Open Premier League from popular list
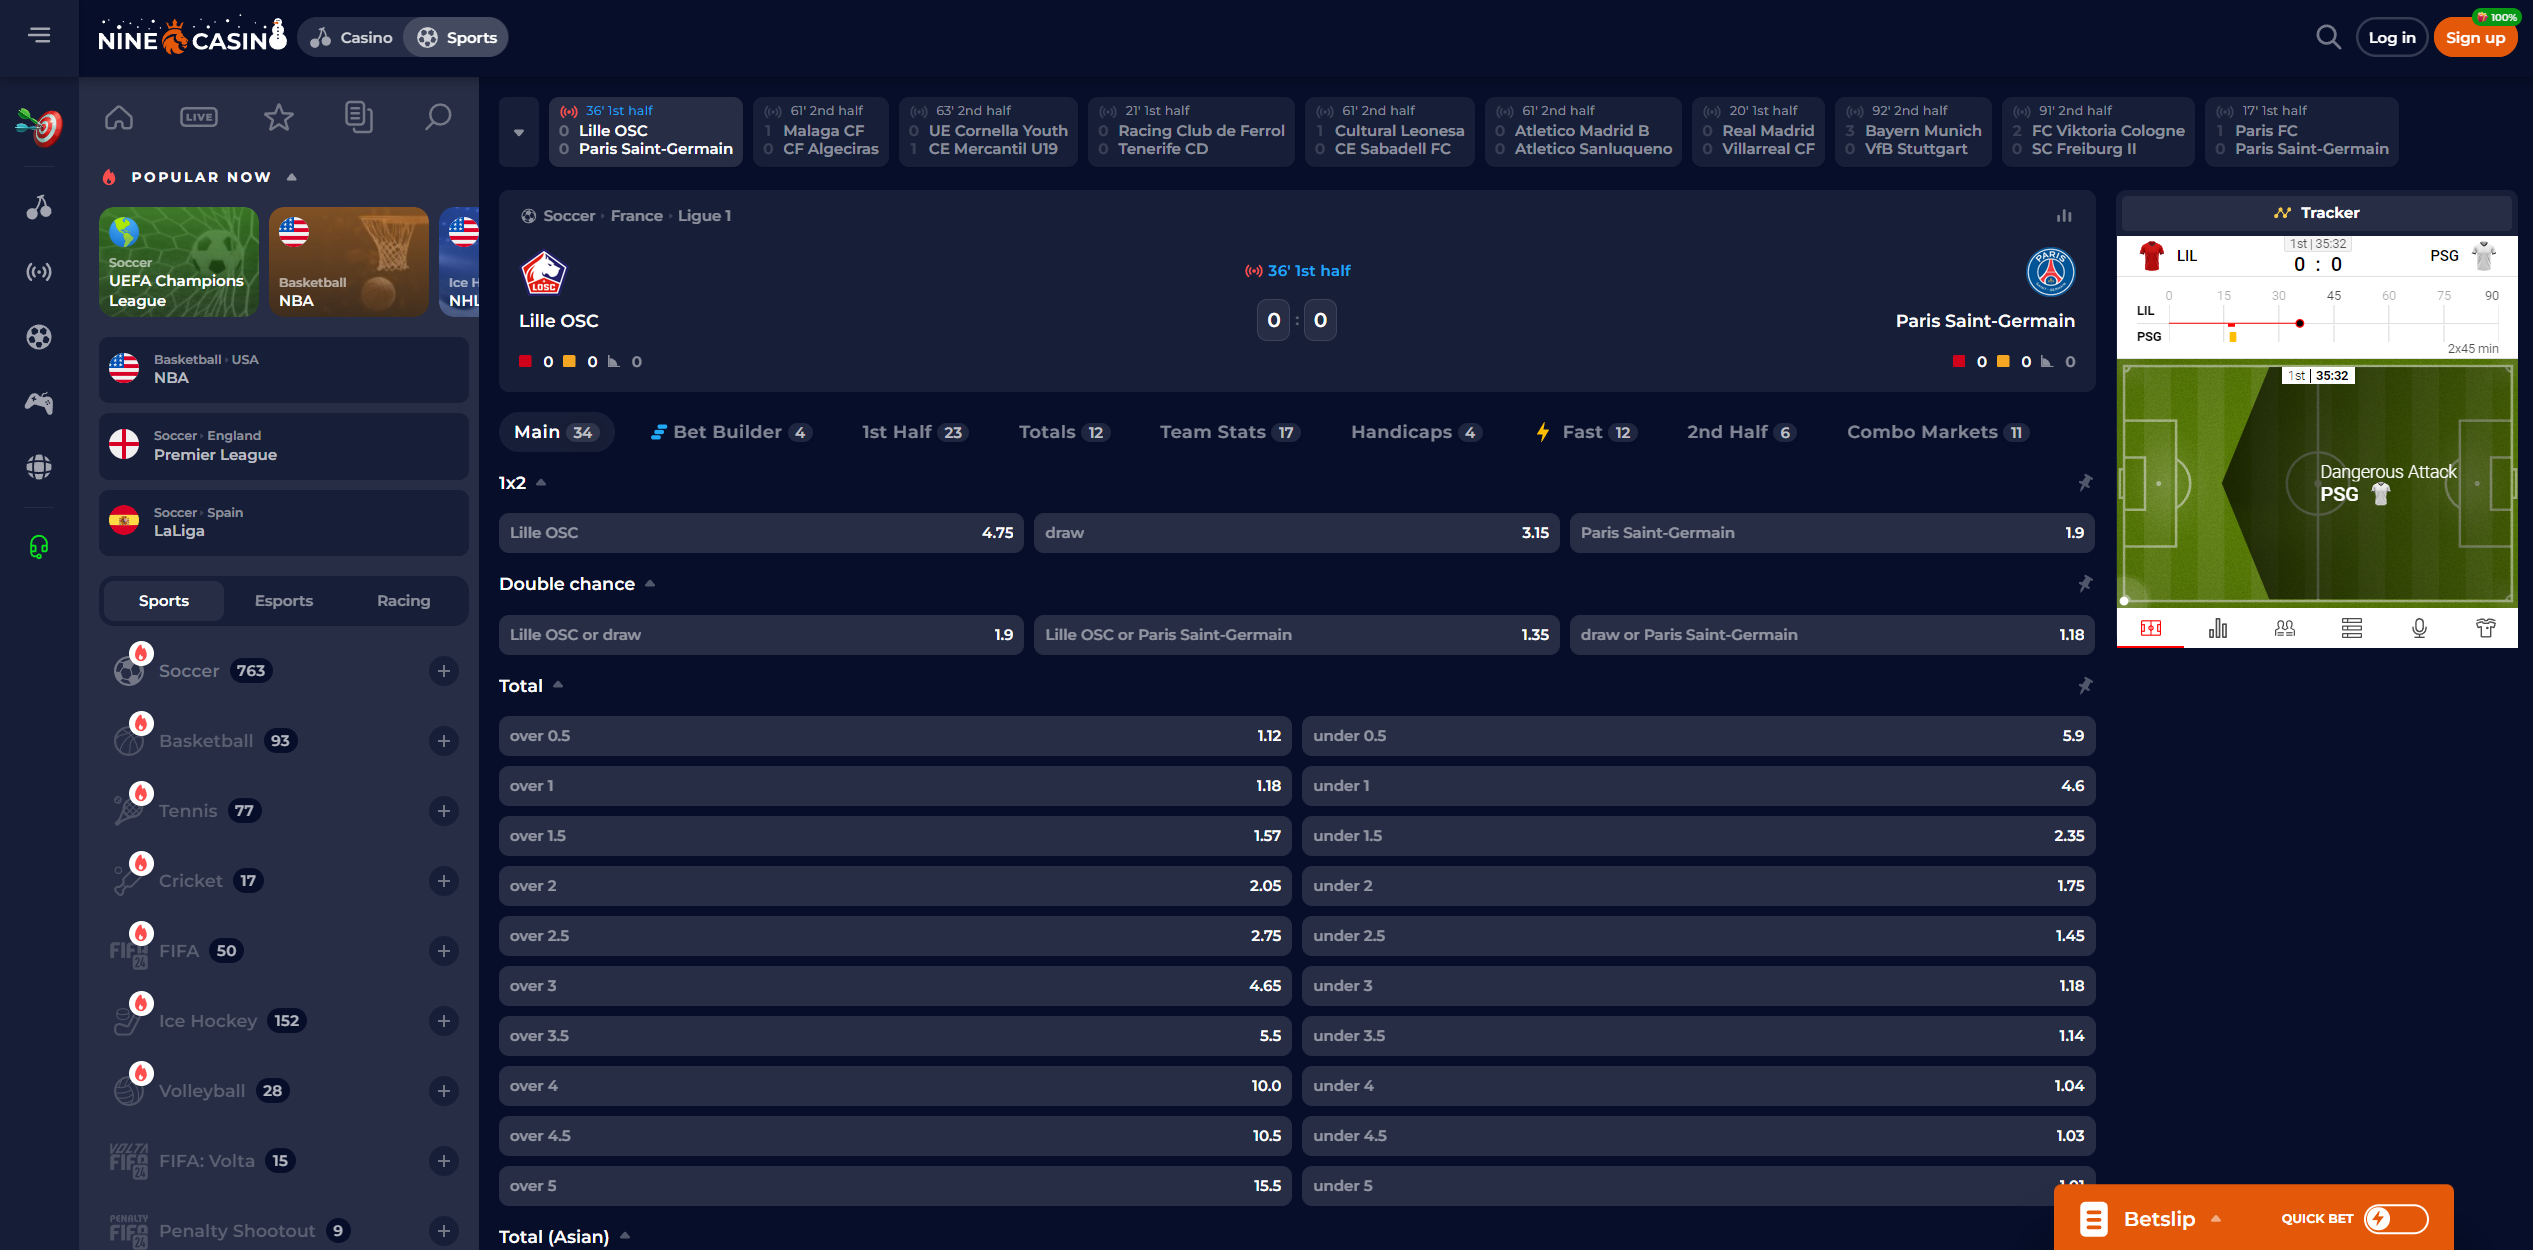Viewport: 2533px width, 1250px height. 284,446
